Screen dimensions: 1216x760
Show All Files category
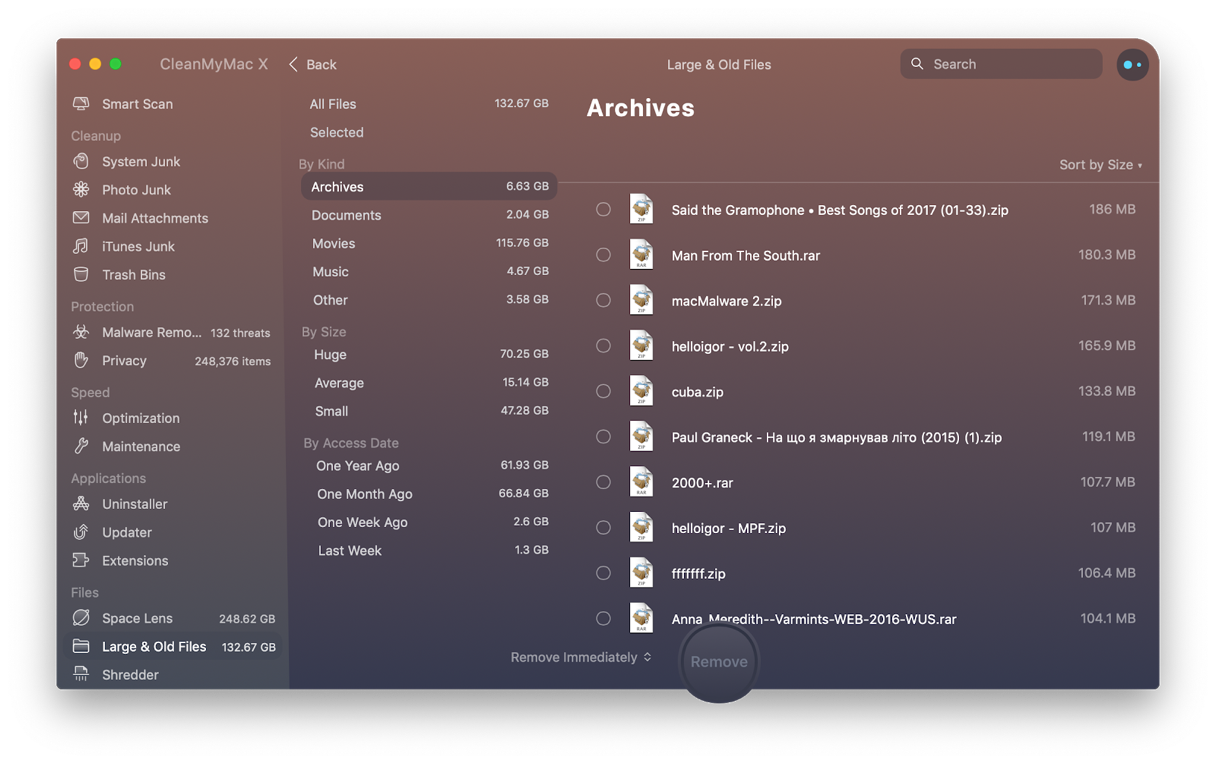coord(428,104)
